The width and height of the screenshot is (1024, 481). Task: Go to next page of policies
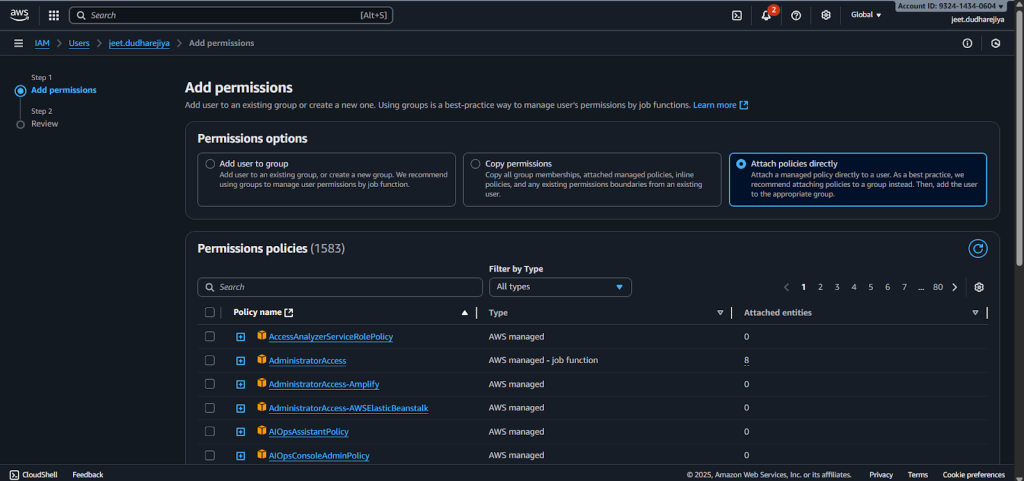pyautogui.click(x=955, y=287)
